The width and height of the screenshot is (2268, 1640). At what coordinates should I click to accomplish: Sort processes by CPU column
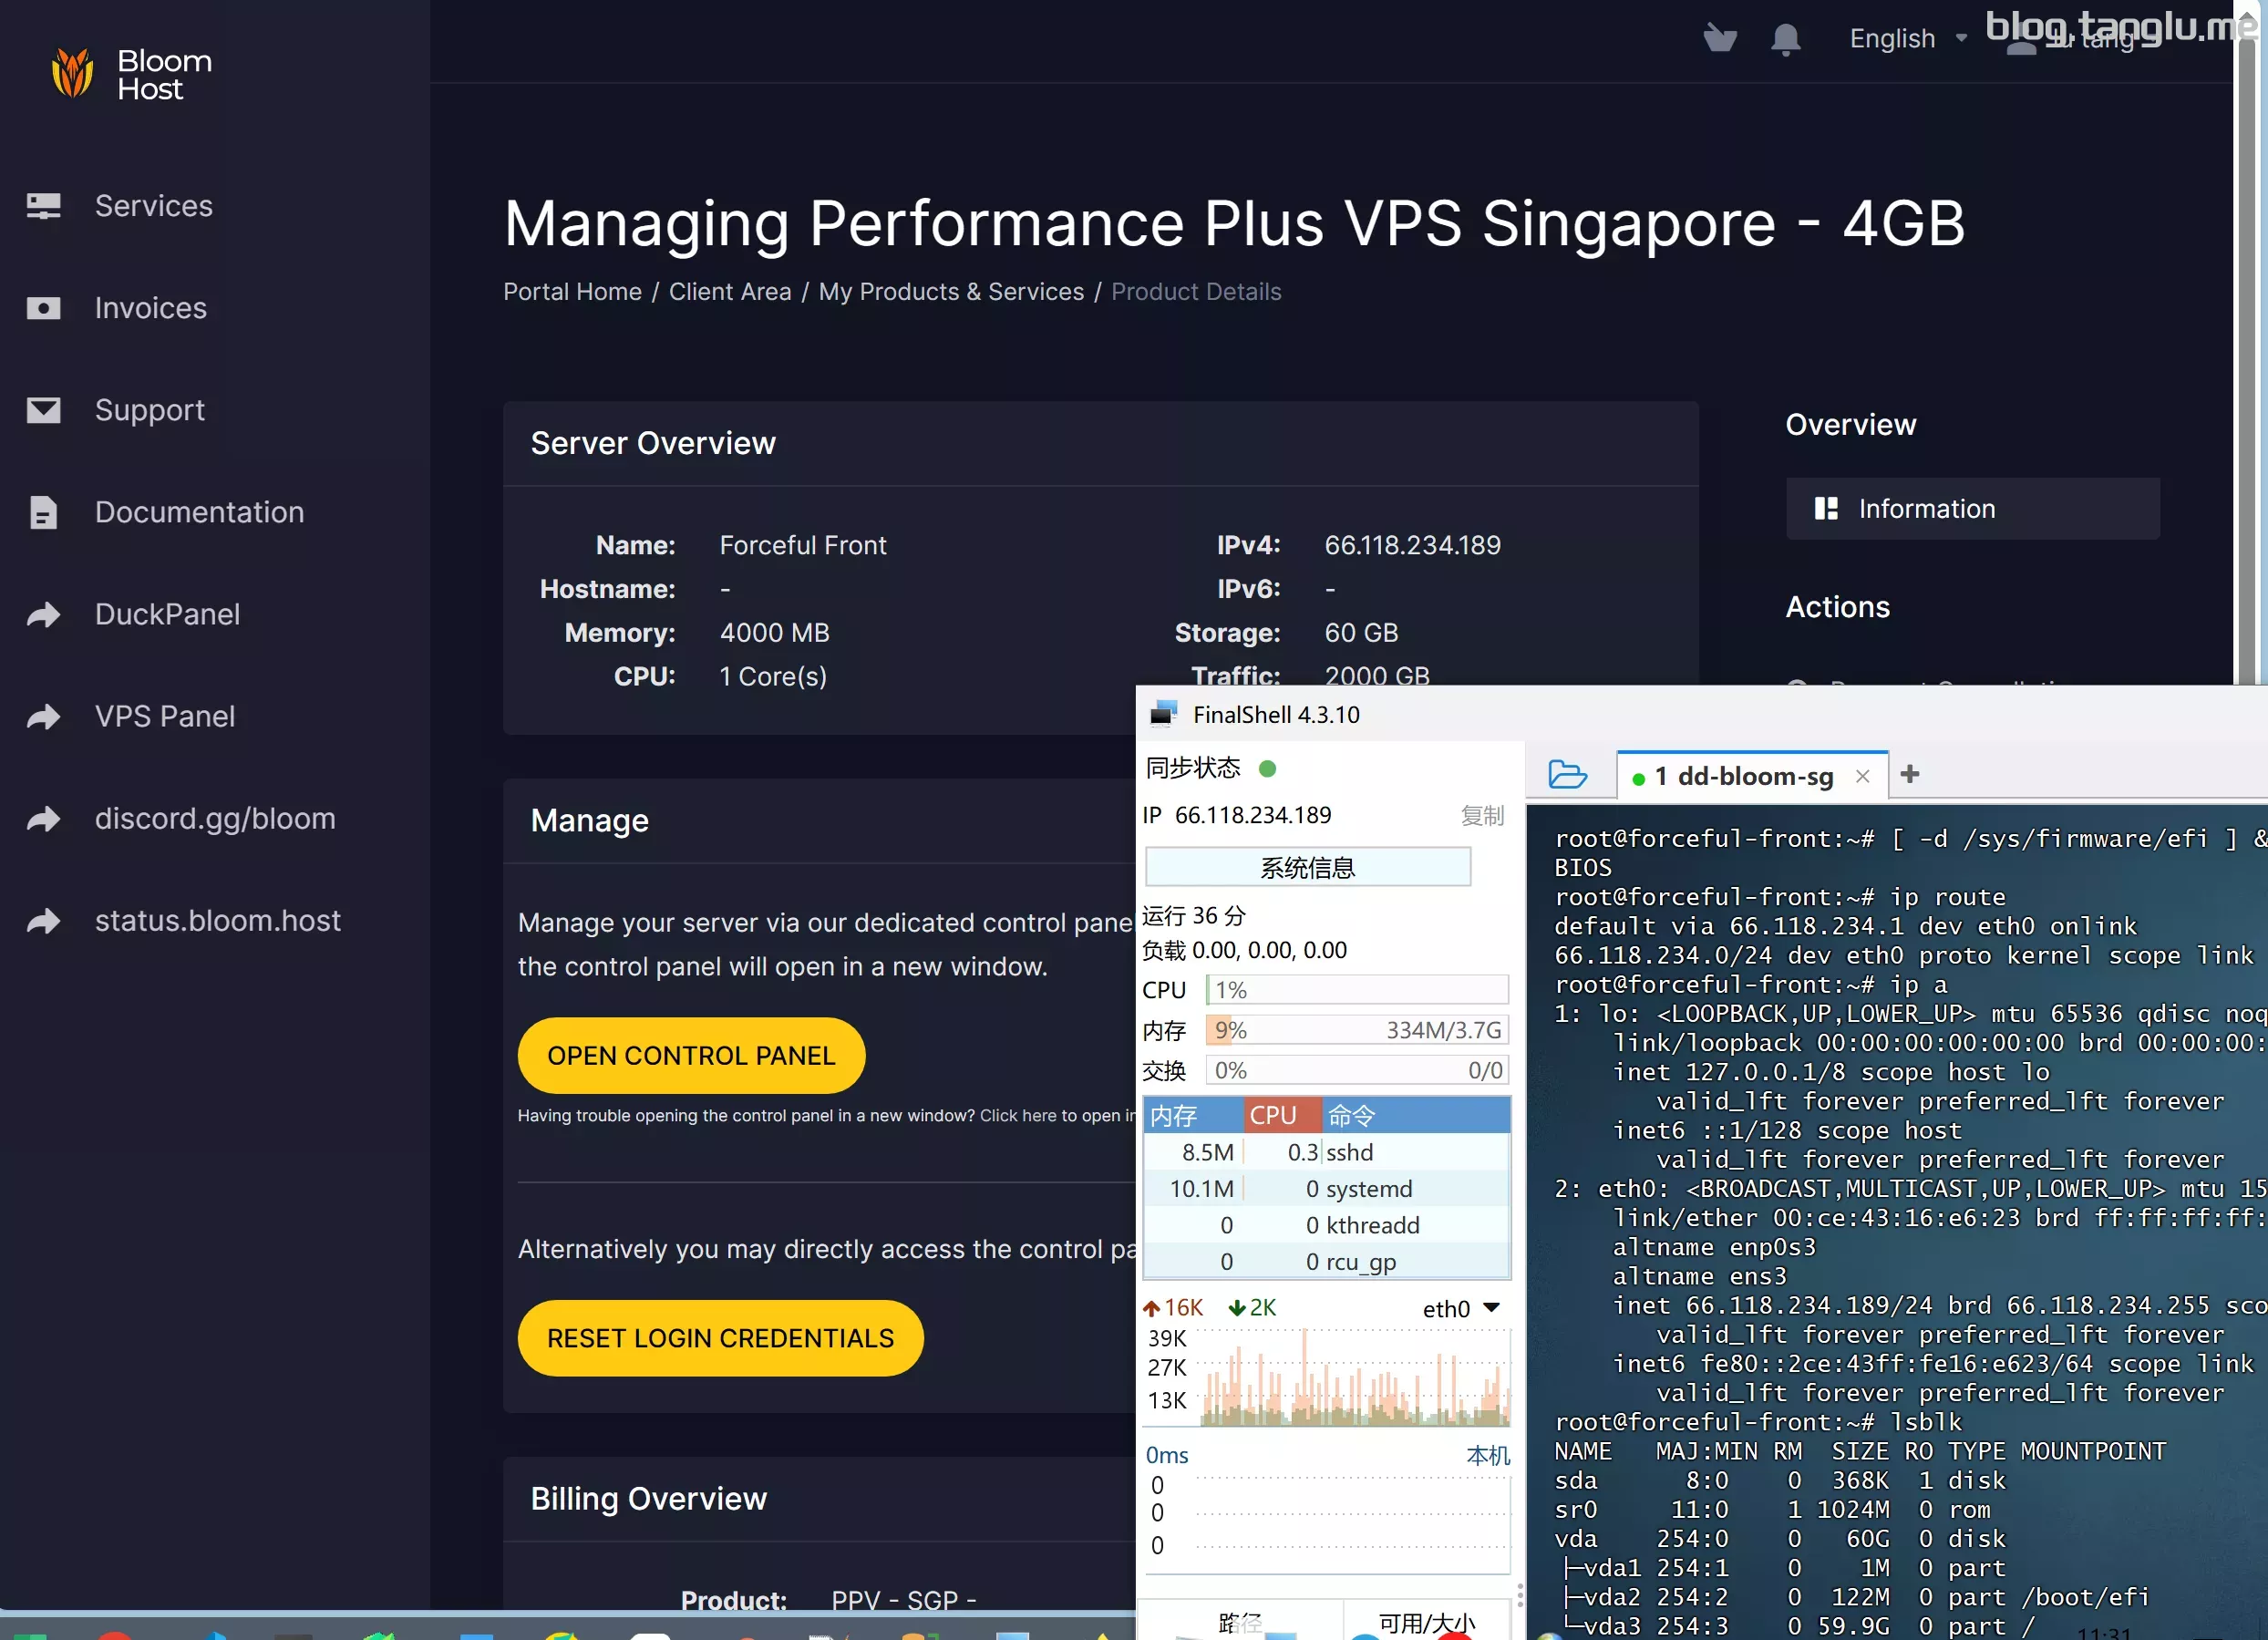click(1283, 1115)
